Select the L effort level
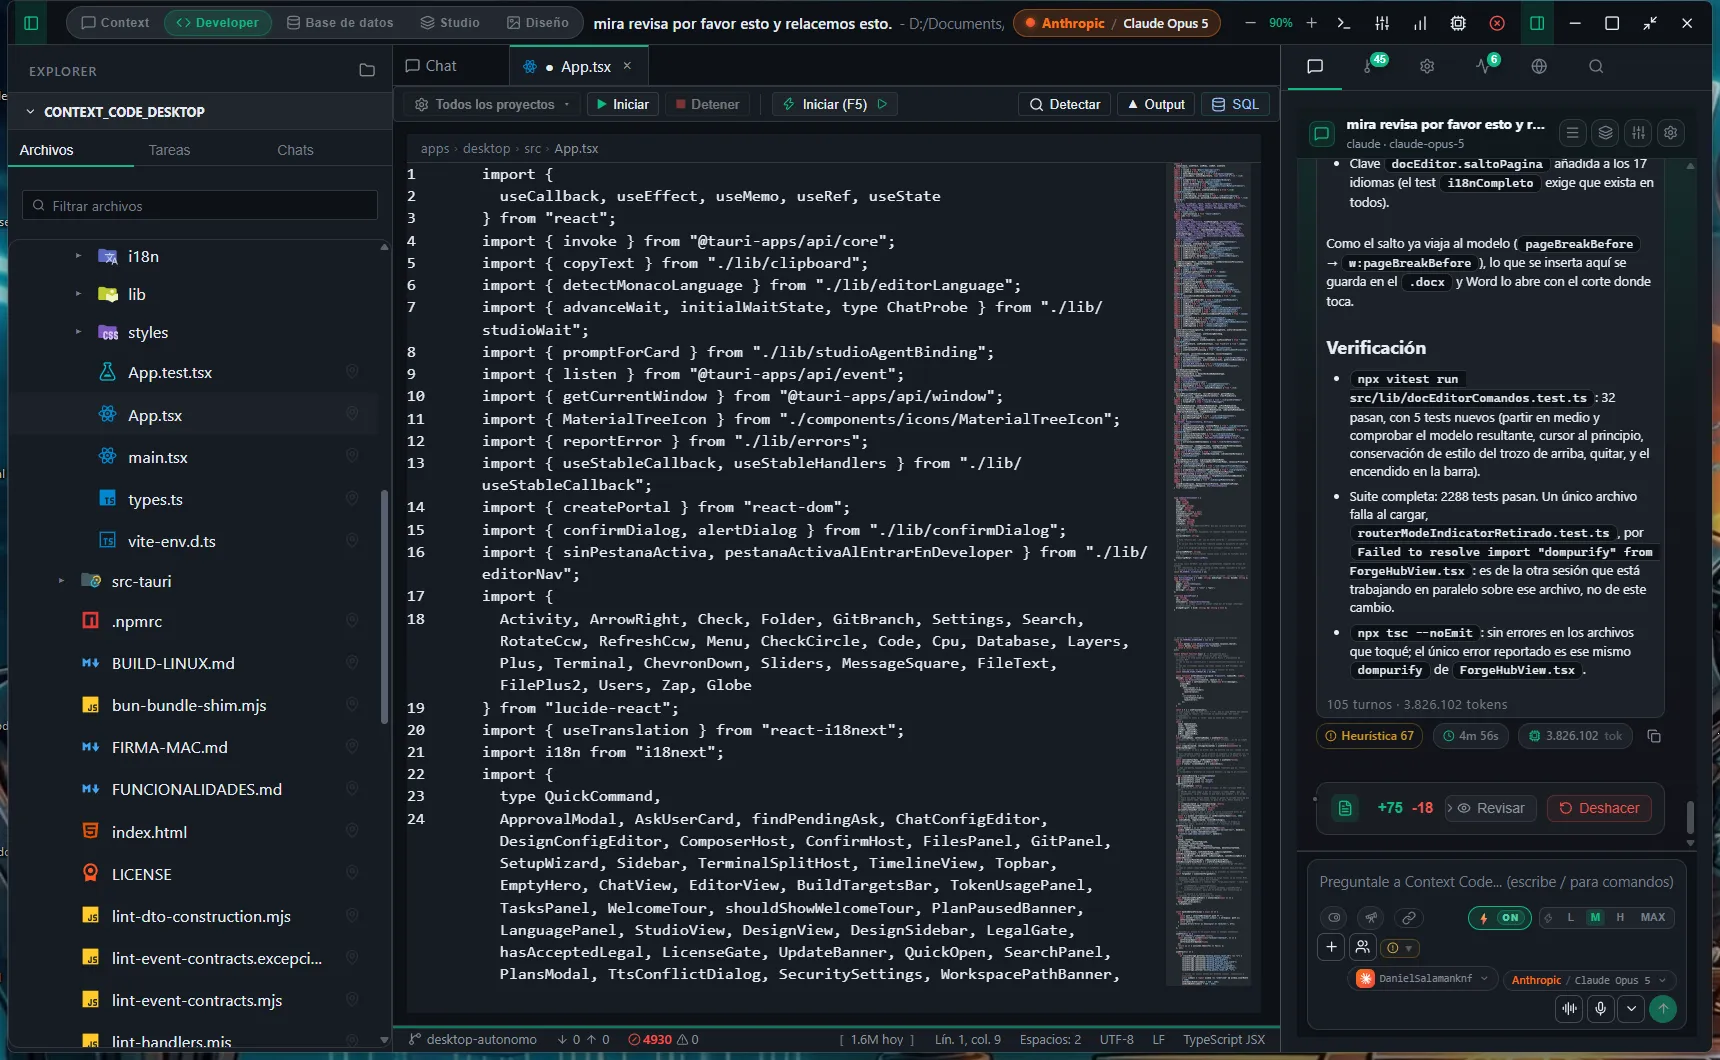 [1570, 917]
